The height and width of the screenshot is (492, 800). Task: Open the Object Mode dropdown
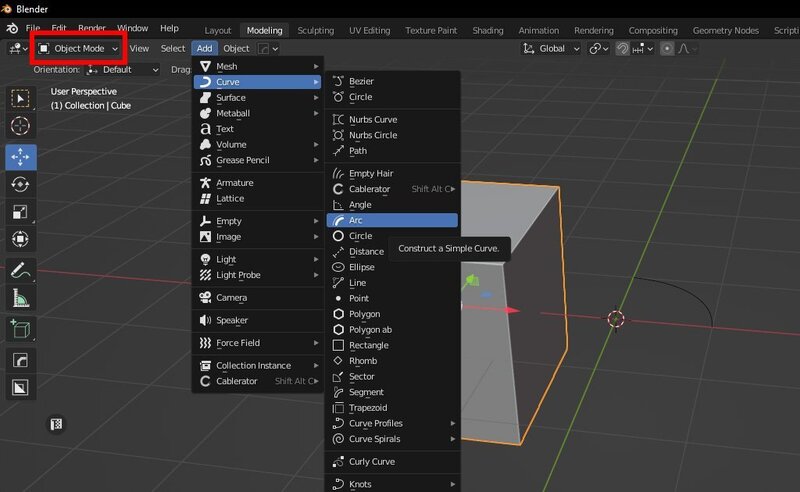78,48
